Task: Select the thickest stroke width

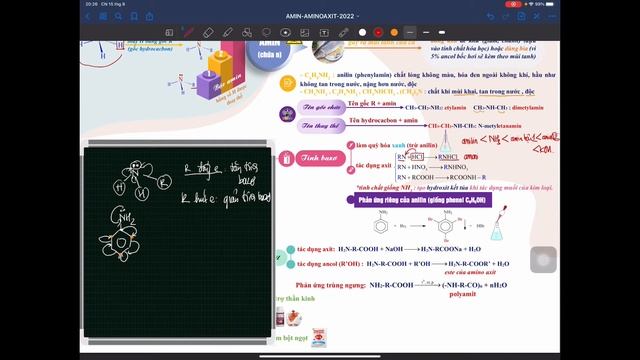Action: pos(442,32)
